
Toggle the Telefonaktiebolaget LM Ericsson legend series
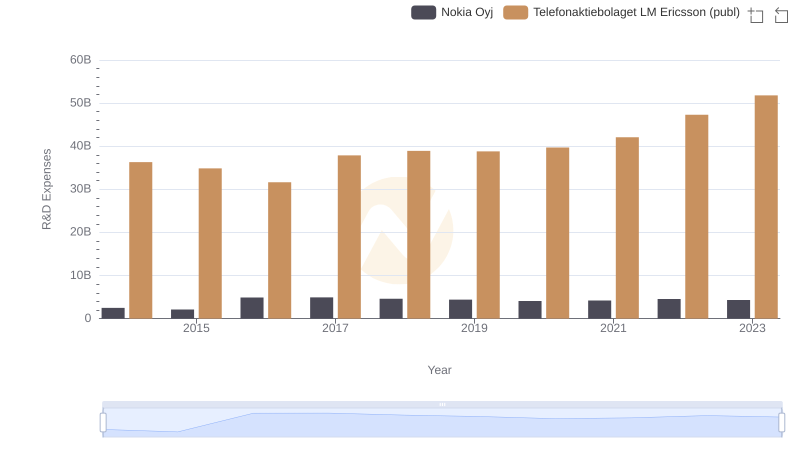(x=621, y=12)
